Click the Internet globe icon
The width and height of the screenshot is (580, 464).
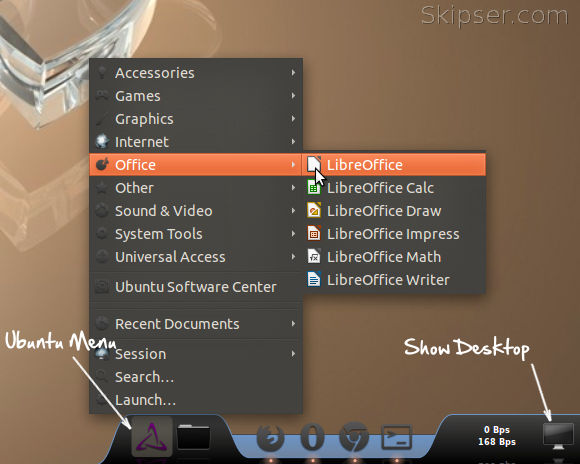102,141
